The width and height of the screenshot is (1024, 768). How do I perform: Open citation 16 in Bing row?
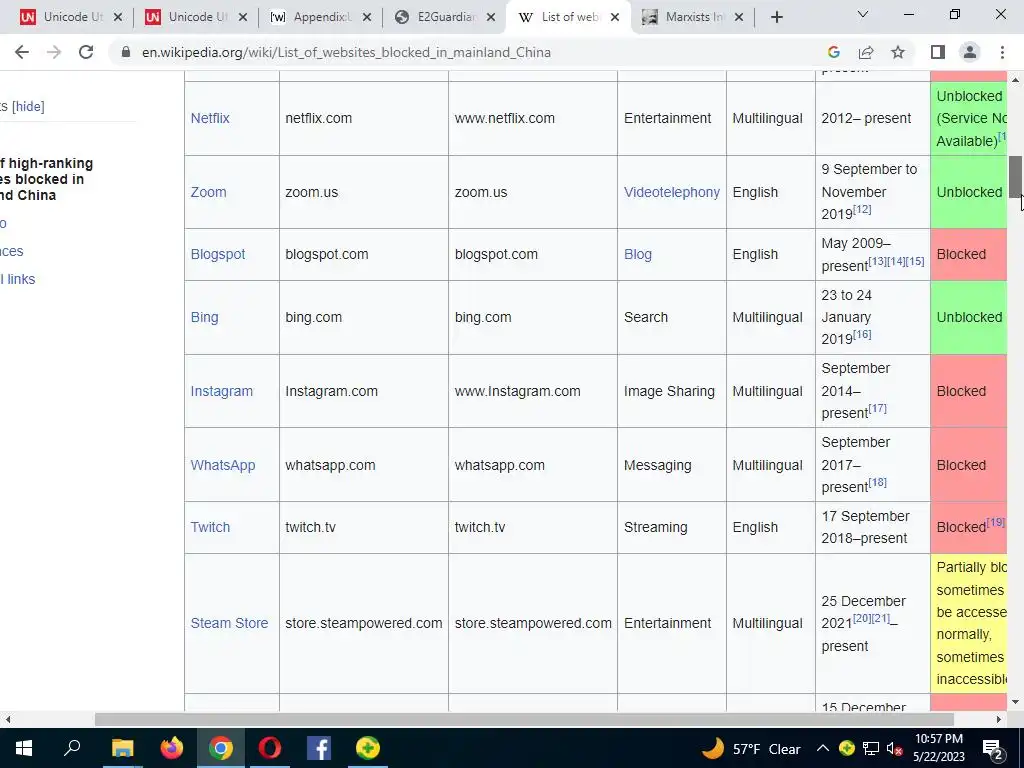862,334
